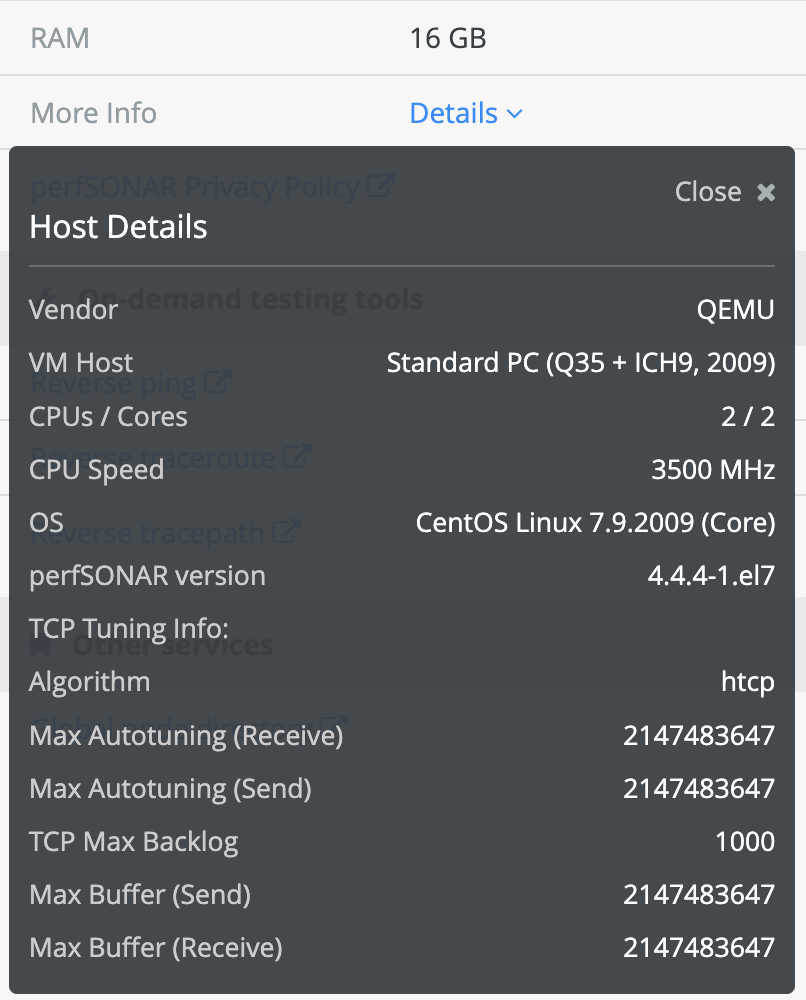Click the Standard PC (Q35 + ICH9, 2009) value
This screenshot has height=1000, width=806.
tap(581, 363)
